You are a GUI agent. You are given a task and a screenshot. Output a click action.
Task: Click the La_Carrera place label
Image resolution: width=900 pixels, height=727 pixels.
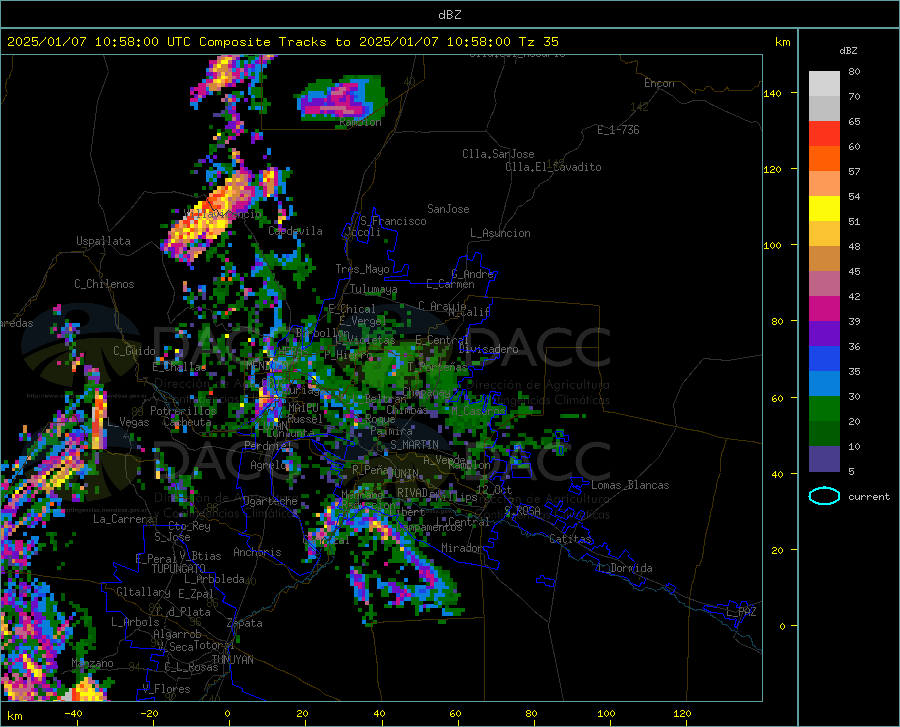(123, 519)
